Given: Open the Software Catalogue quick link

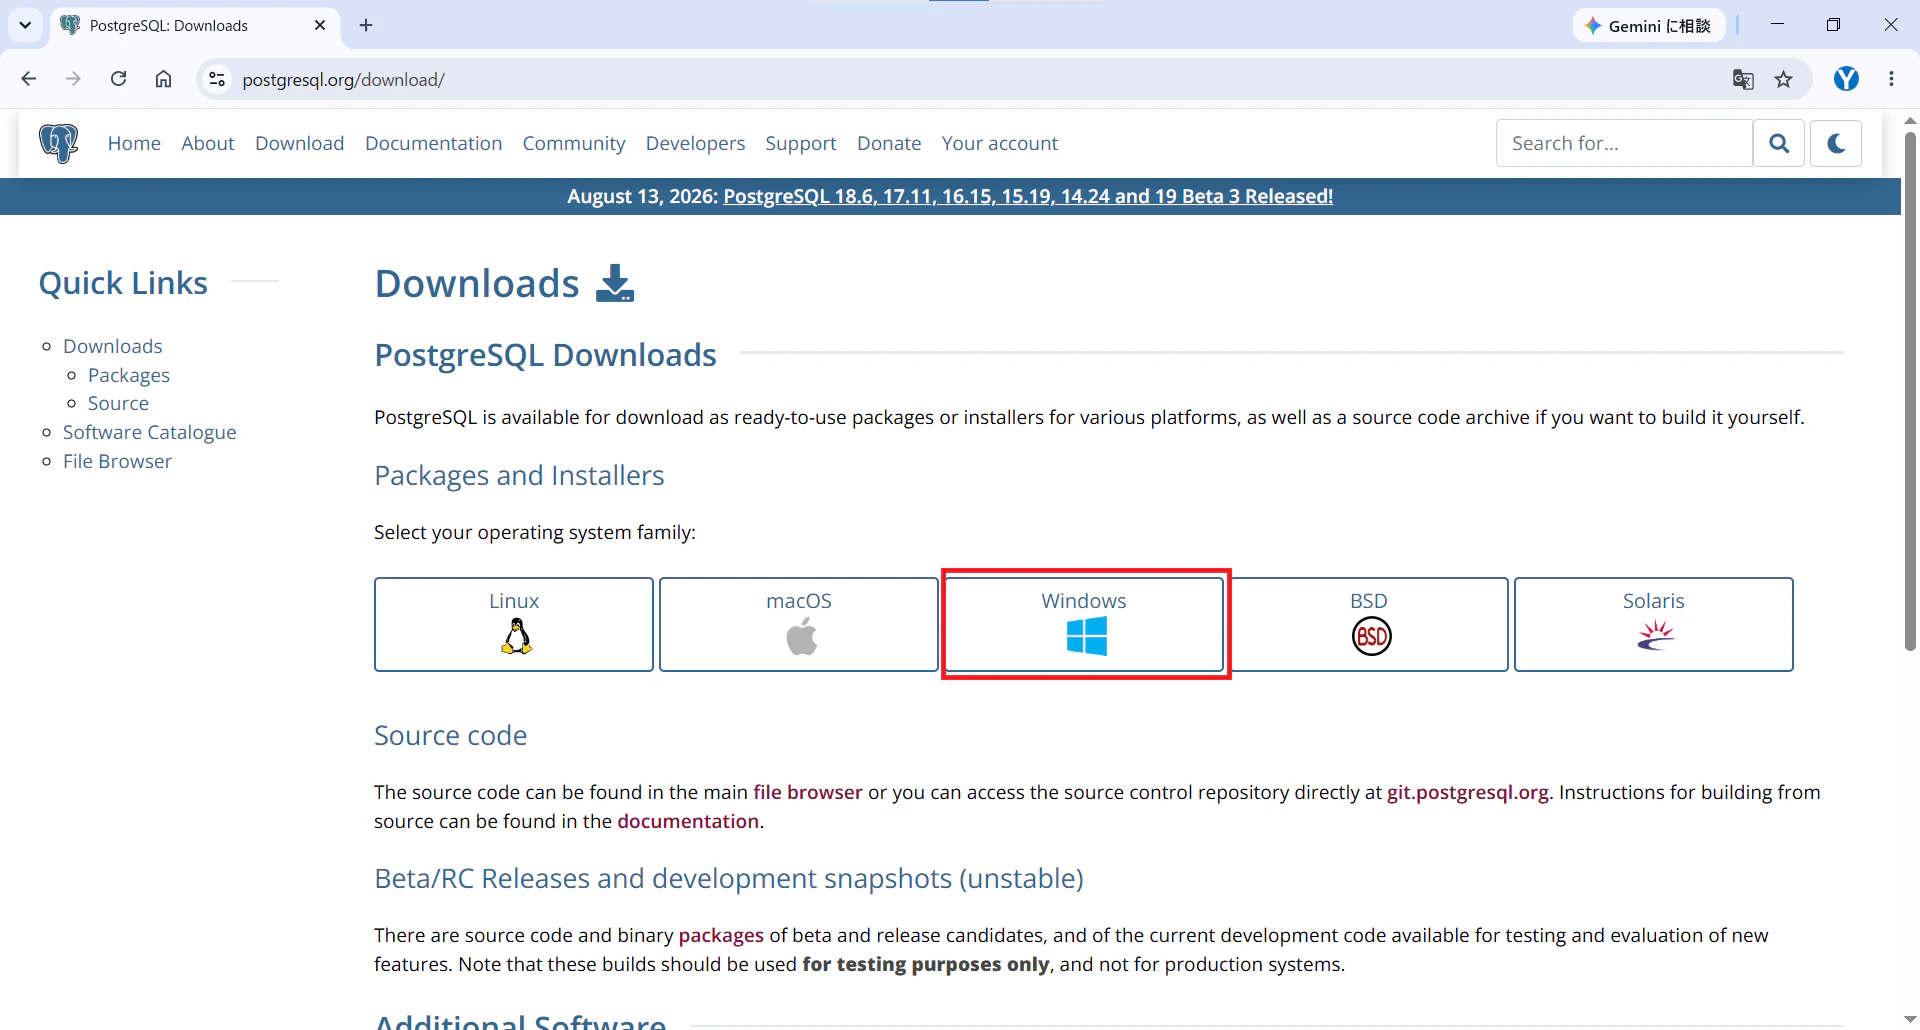Looking at the screenshot, I should [x=150, y=432].
